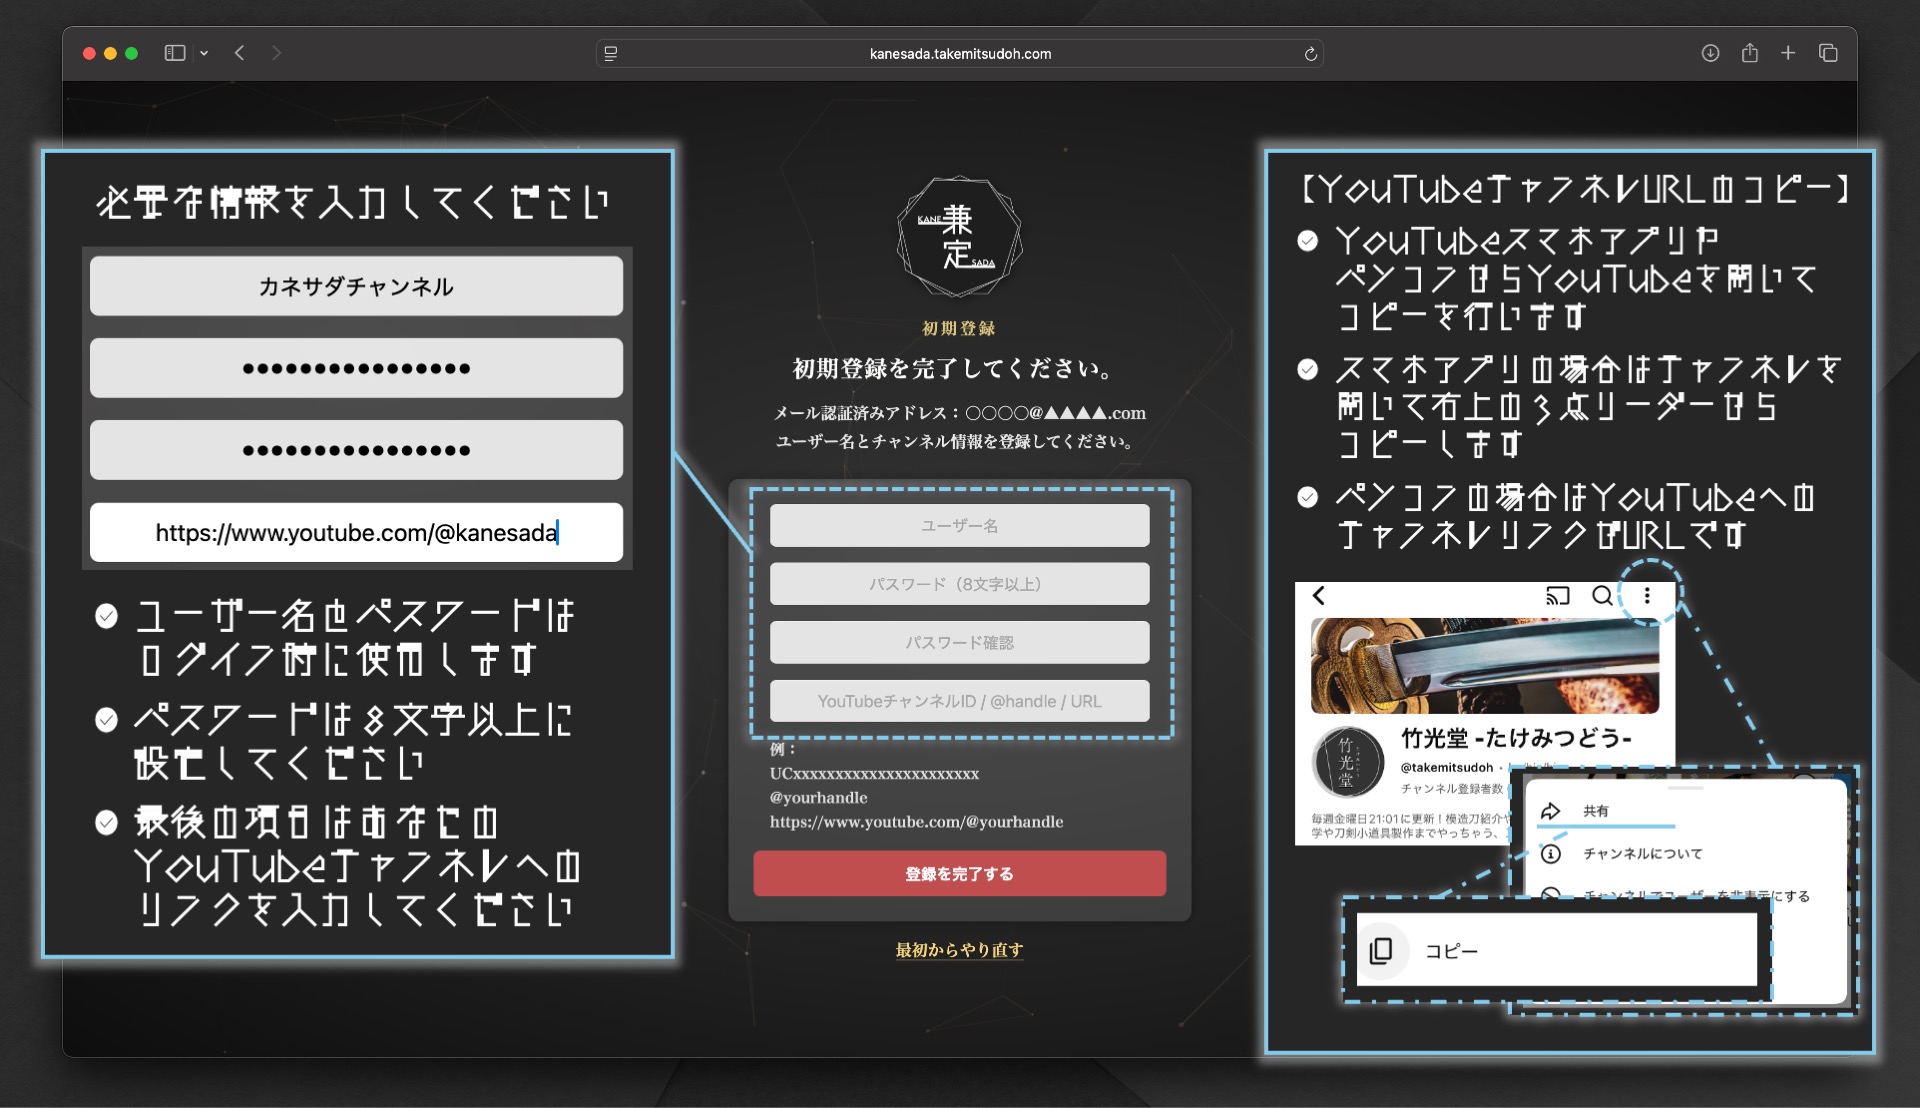Open the sidebar options dropdown arrow
The width and height of the screenshot is (1920, 1108).
204,53
